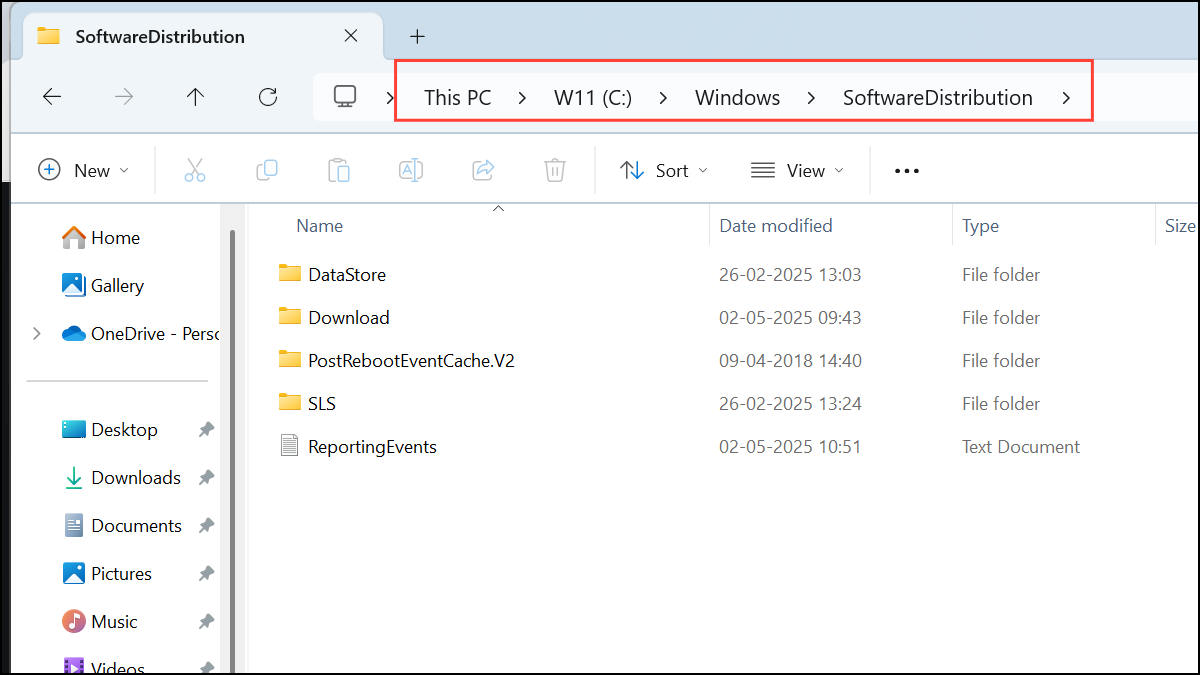Select OneDrive - Personal in sidebar
Screen dimensions: 1200x675
(x=140, y=334)
